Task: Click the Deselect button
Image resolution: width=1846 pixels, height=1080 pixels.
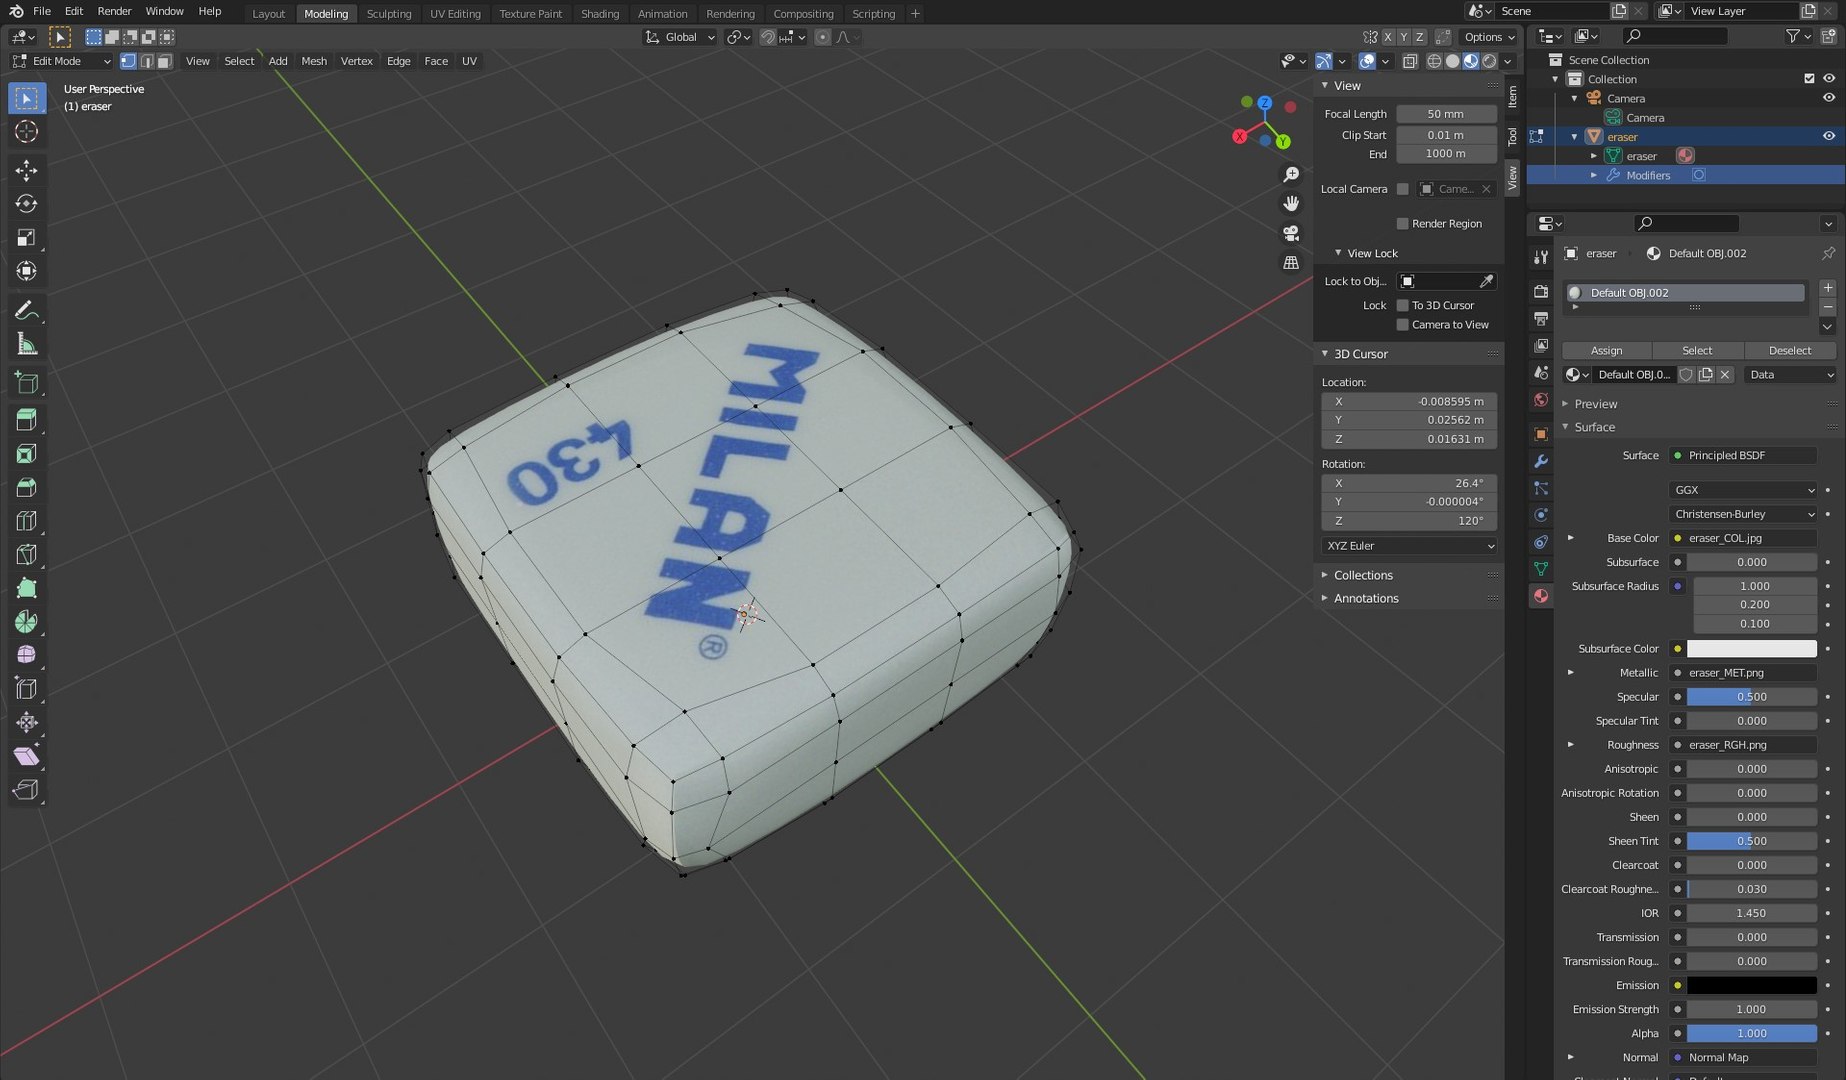Action: click(1790, 351)
